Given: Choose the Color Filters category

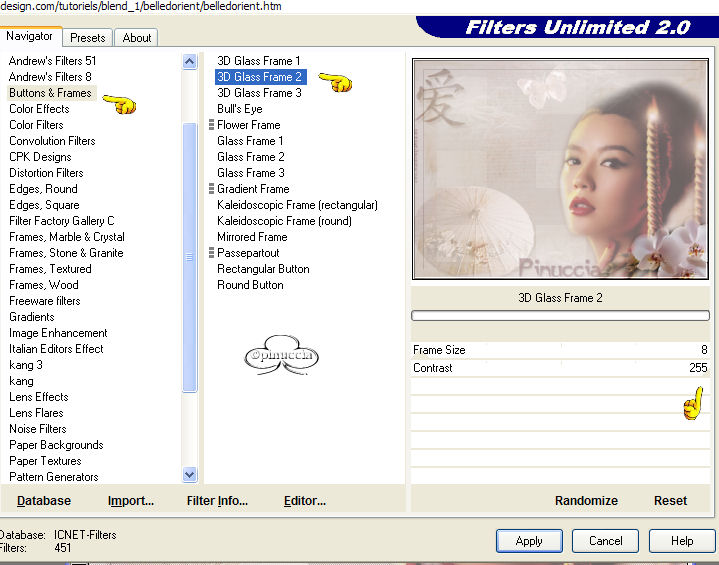Looking at the screenshot, I should [36, 125].
